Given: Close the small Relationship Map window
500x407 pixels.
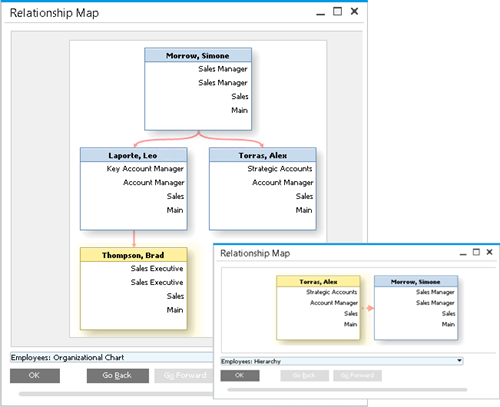Looking at the screenshot, I should [x=489, y=252].
